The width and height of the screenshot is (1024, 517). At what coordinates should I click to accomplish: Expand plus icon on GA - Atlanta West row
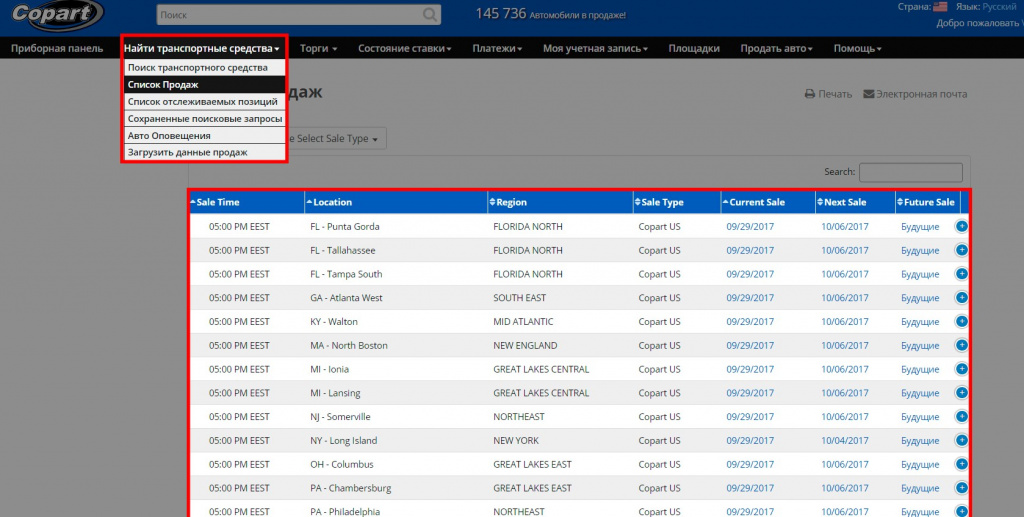coord(961,298)
